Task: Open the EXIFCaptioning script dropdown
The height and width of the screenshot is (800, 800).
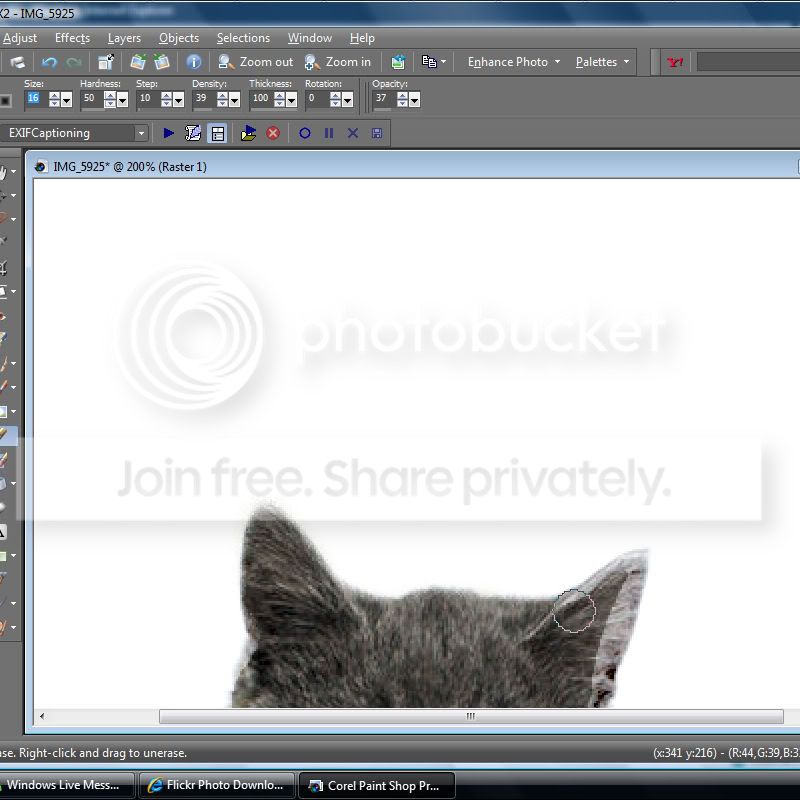Action: [141, 133]
